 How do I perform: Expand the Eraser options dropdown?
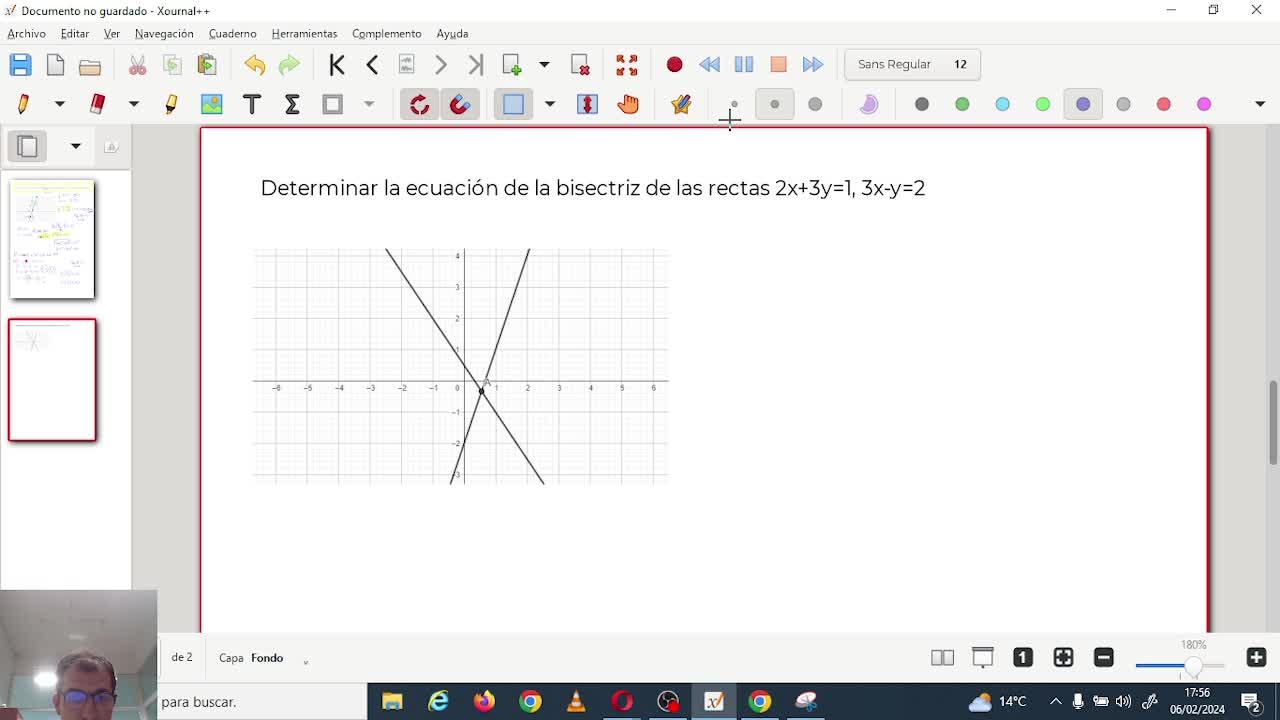point(133,104)
